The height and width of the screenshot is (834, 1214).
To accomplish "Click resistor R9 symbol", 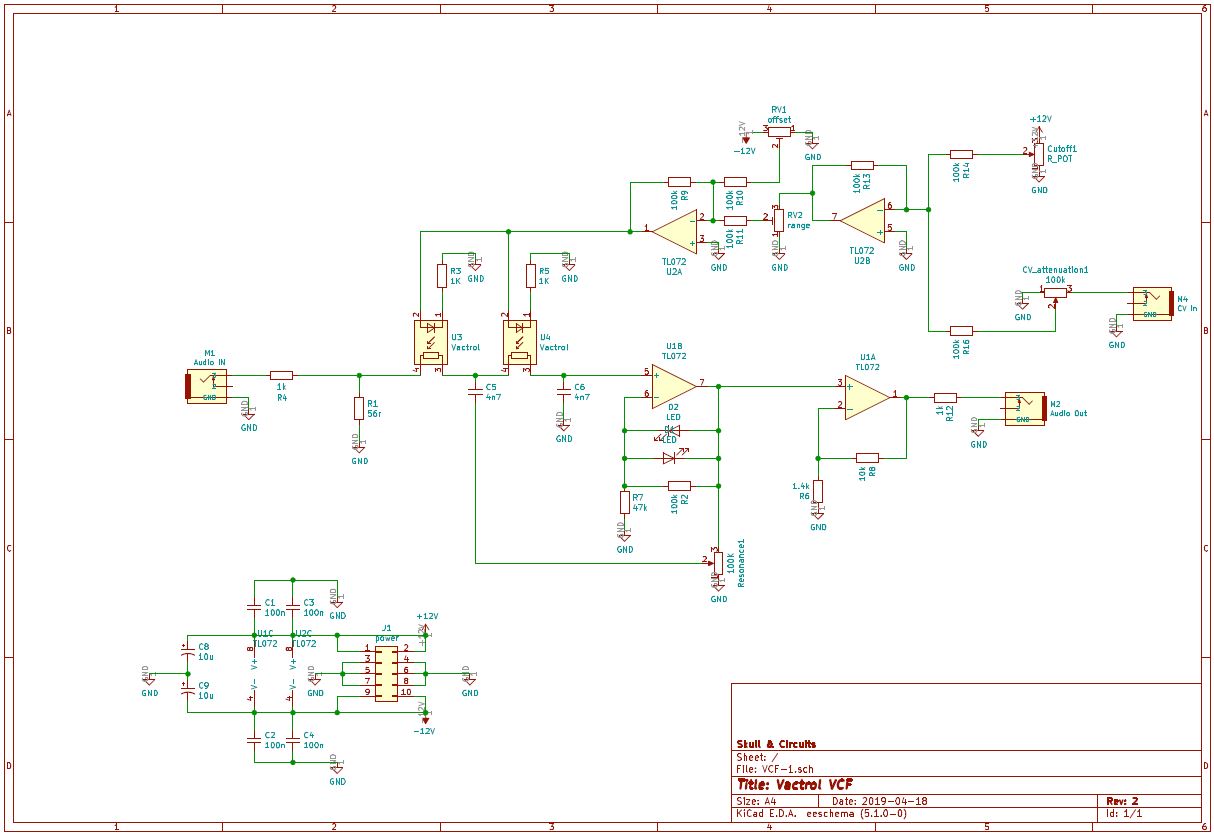I will (679, 182).
